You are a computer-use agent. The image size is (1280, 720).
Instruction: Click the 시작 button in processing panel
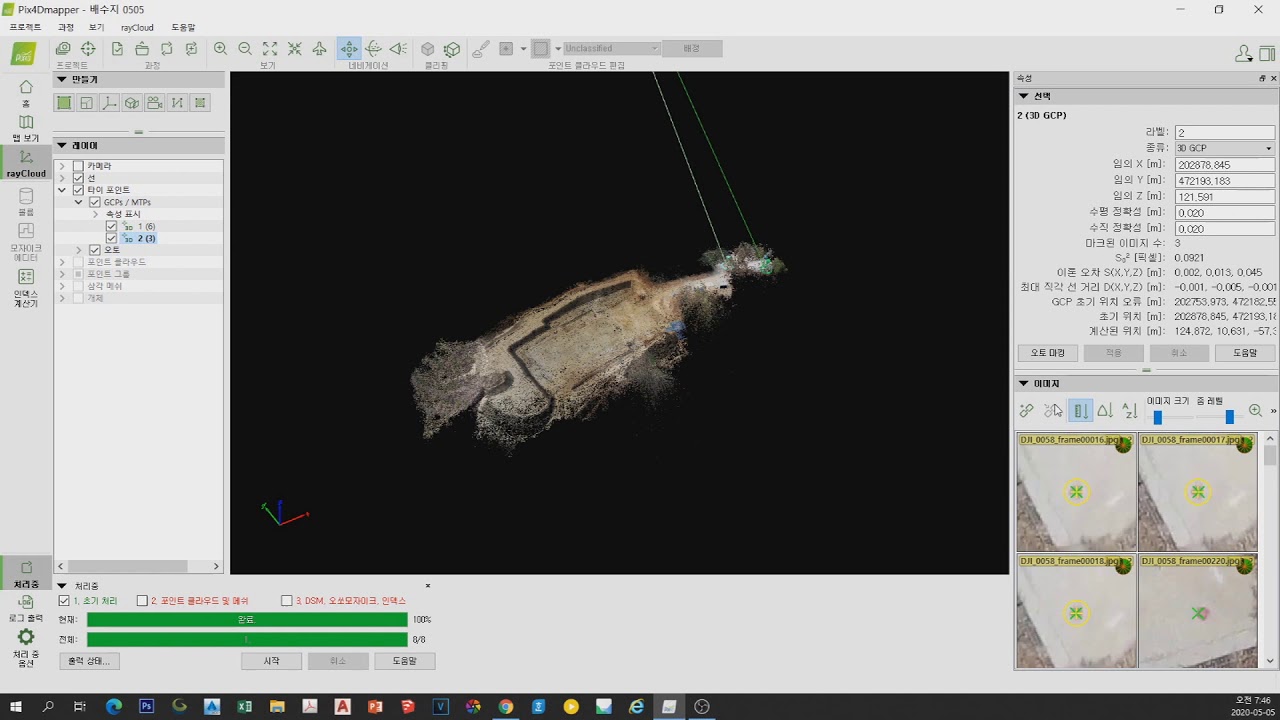pos(271,661)
